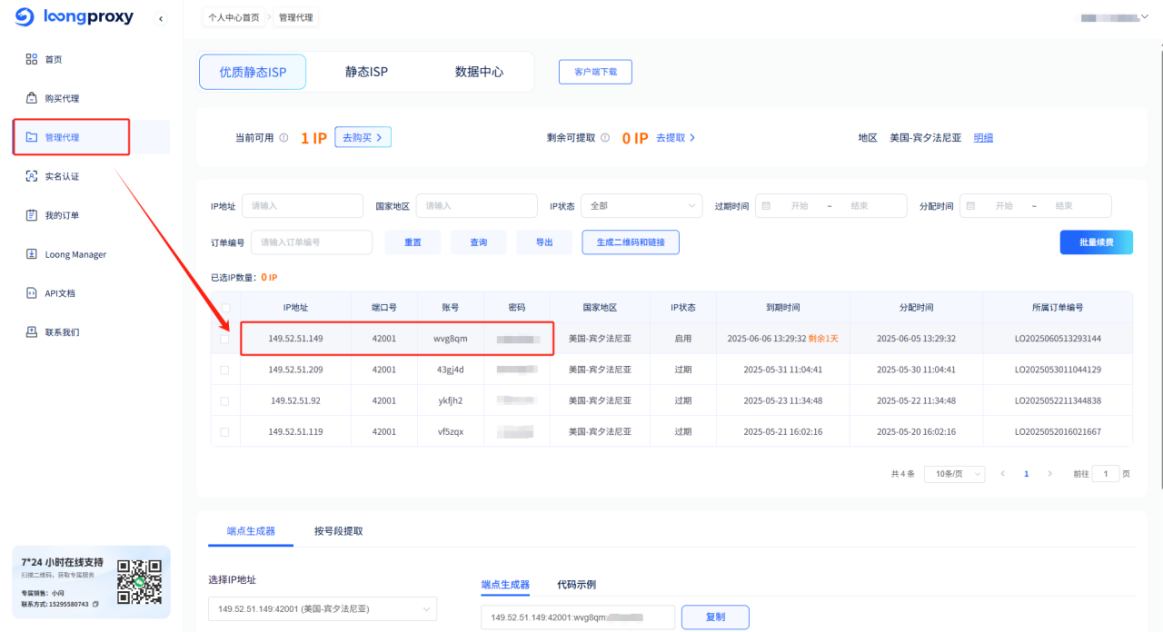
Task: Click the 客户端下载 button
Action: pyautogui.click(x=596, y=72)
